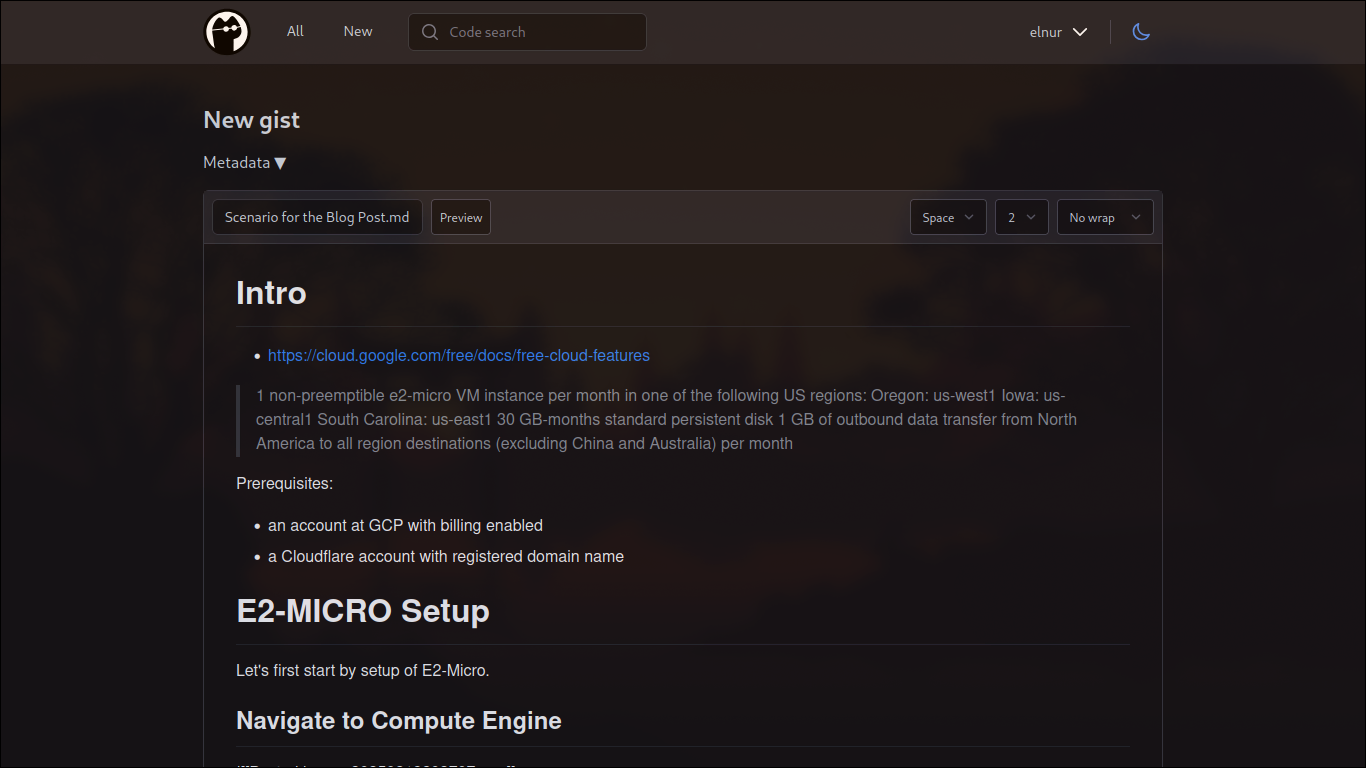Viewport: 1366px width, 768px height.
Task: Open the elnur user menu
Action: click(1058, 32)
